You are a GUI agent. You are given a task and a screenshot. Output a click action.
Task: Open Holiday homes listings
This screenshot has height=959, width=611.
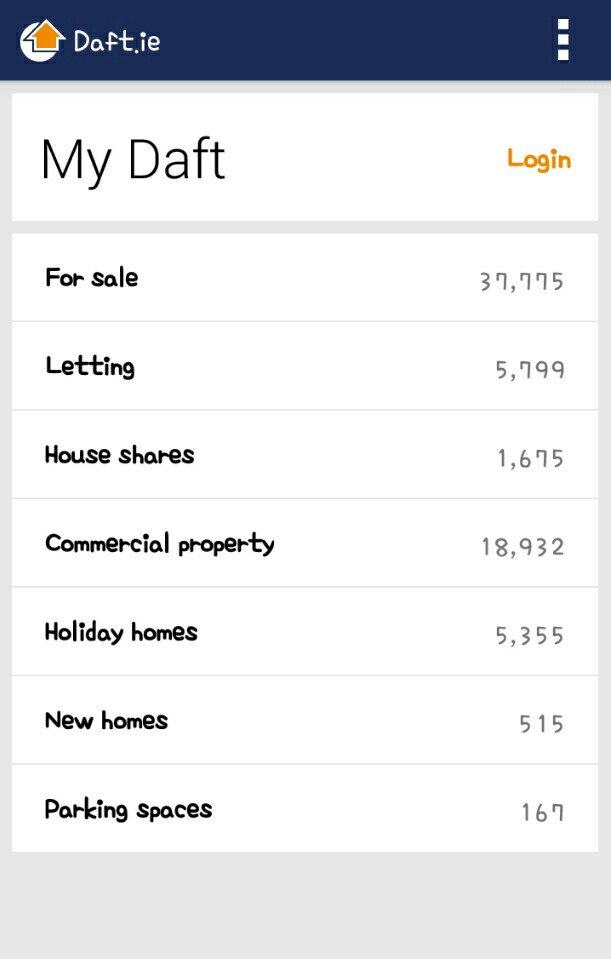point(305,632)
